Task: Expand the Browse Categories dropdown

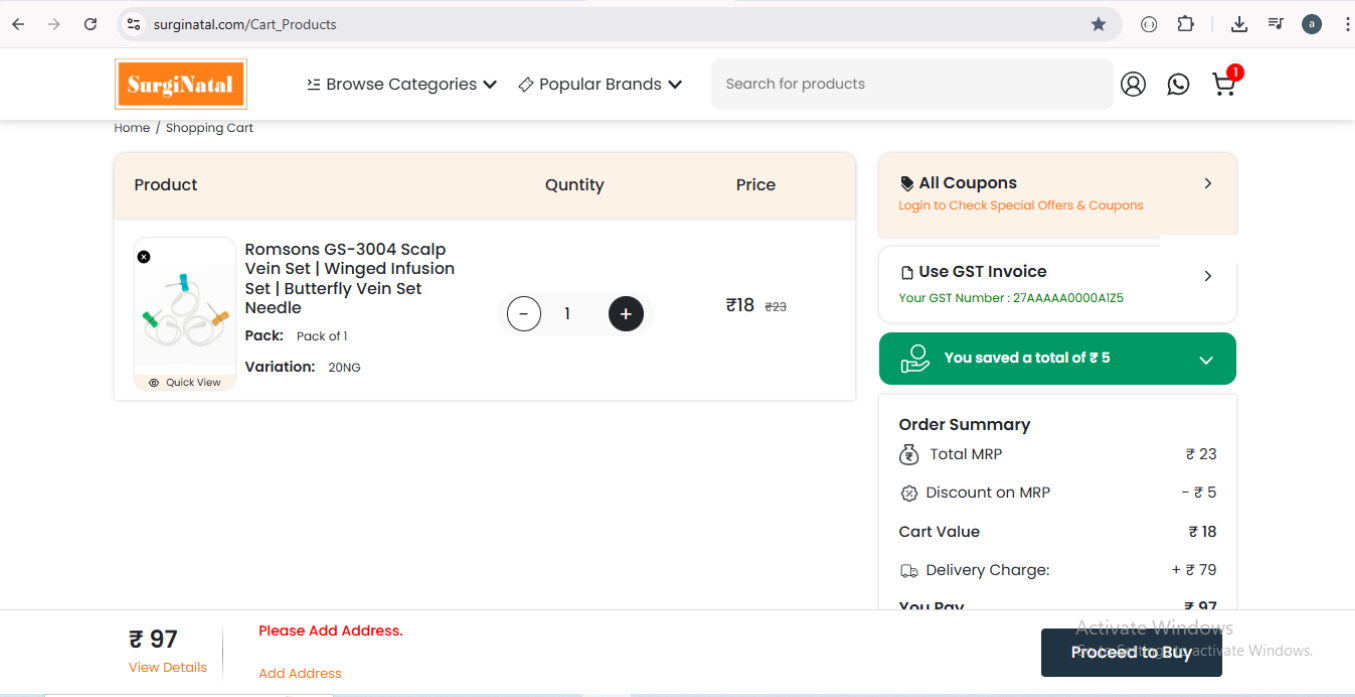Action: [x=402, y=85]
